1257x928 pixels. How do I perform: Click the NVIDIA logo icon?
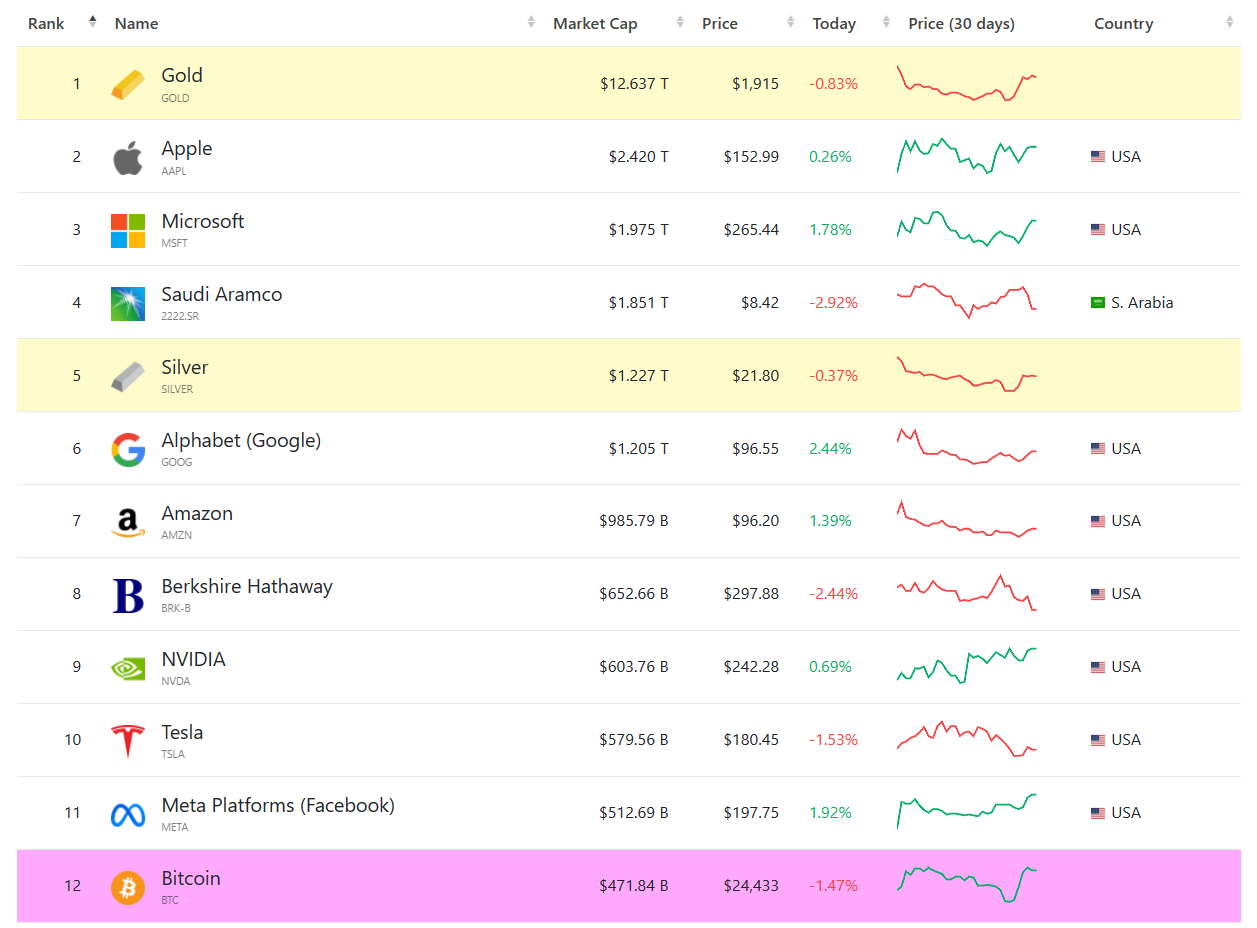click(x=127, y=667)
